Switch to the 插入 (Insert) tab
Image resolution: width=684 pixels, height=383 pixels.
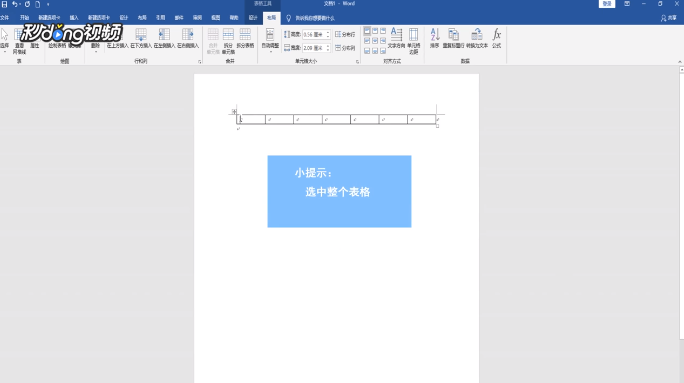point(74,18)
